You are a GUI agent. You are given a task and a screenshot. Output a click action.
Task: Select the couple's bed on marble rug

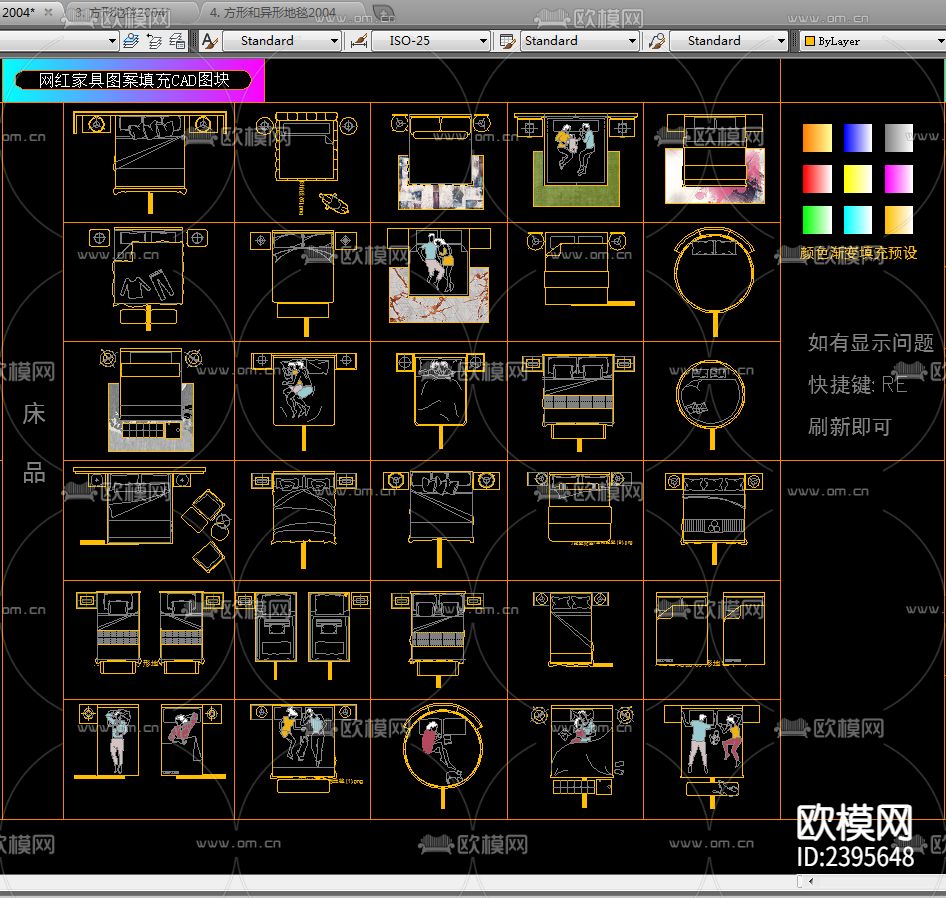[x=439, y=275]
